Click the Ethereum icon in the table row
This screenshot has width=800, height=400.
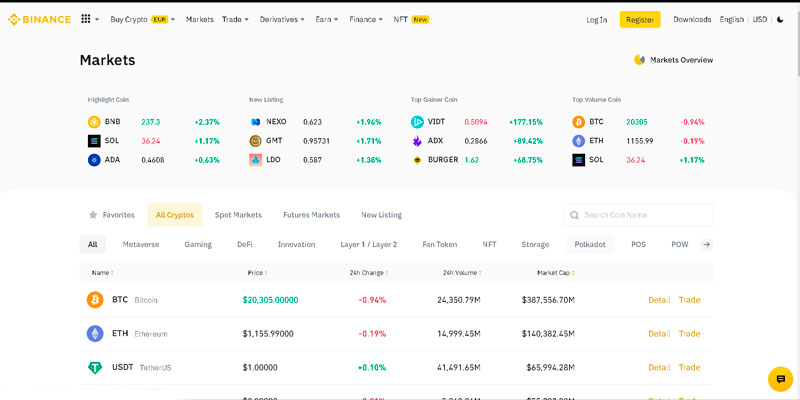tap(95, 334)
